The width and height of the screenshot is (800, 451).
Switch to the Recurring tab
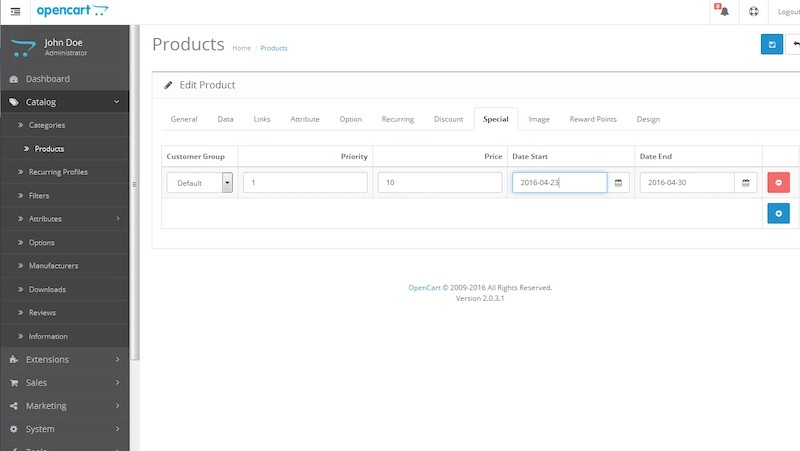click(x=397, y=119)
